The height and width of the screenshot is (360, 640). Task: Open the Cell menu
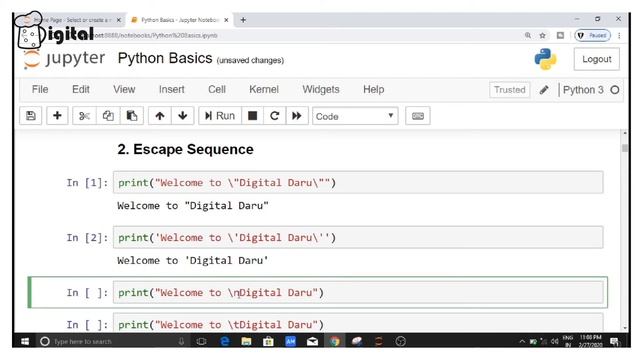[x=217, y=89]
